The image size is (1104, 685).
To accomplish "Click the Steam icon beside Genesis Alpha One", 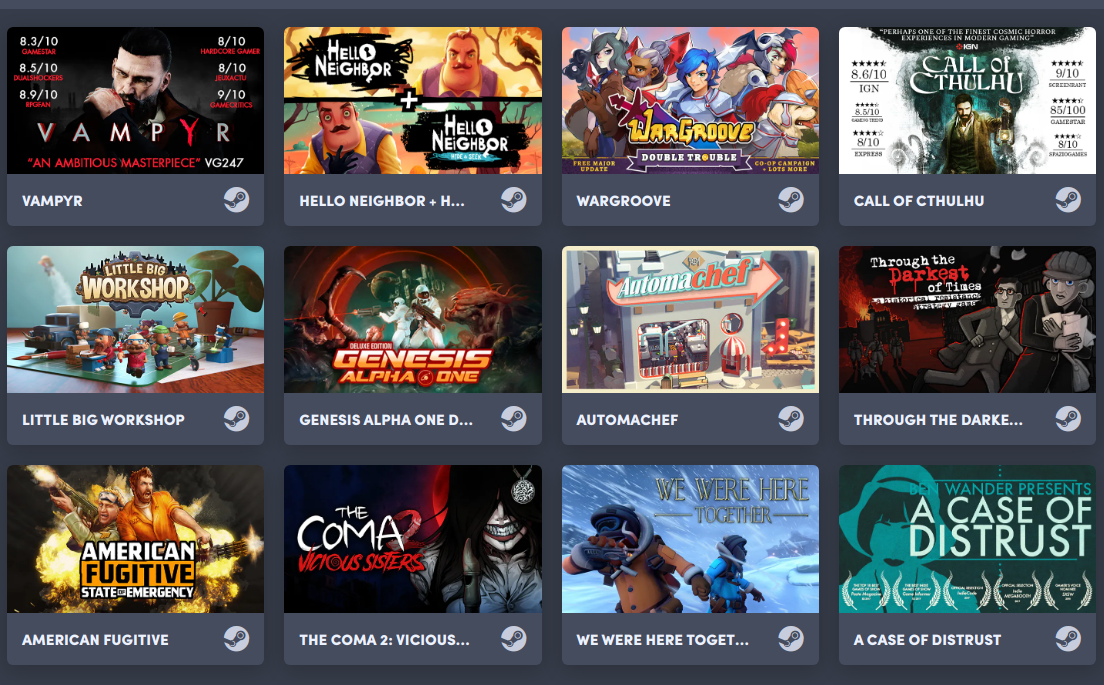I will [x=514, y=420].
